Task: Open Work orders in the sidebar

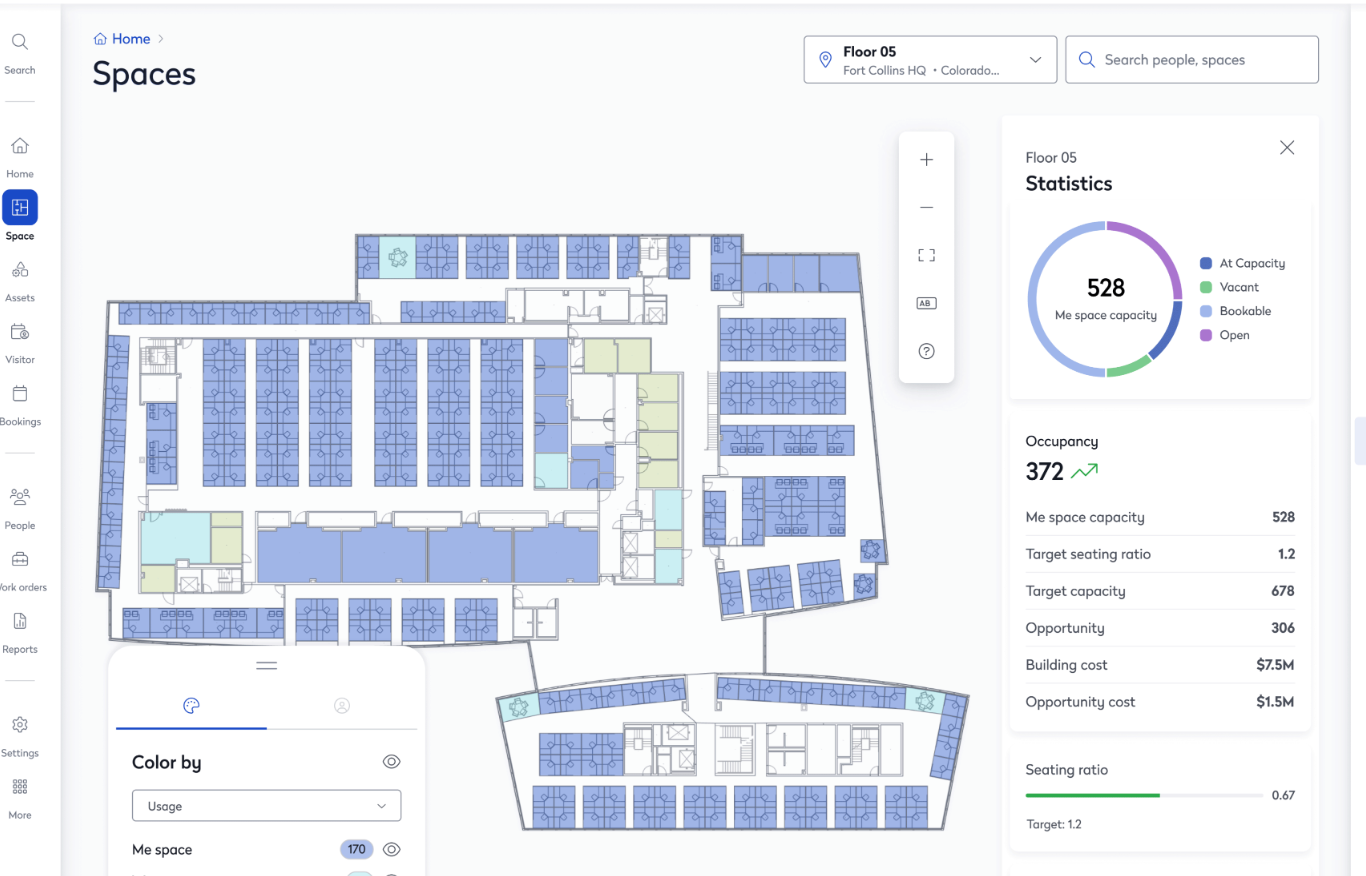Action: tap(19, 571)
